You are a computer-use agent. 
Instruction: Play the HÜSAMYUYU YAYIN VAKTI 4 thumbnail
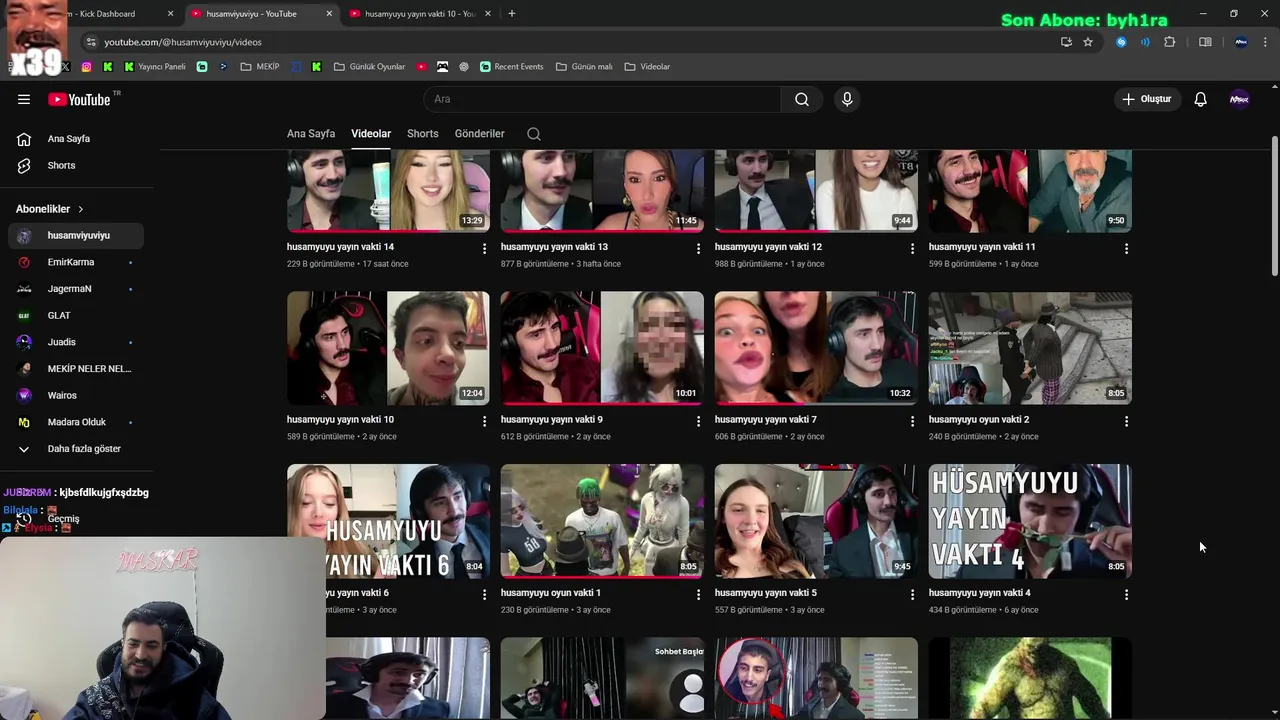click(x=1030, y=521)
